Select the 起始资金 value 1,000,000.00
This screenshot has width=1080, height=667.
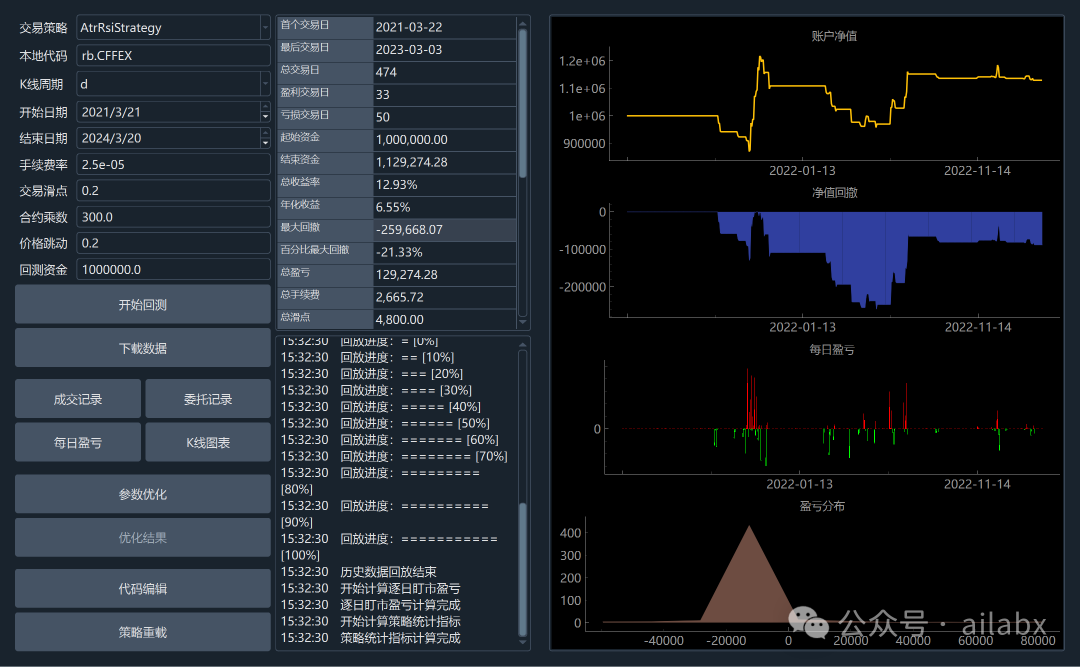pos(445,140)
